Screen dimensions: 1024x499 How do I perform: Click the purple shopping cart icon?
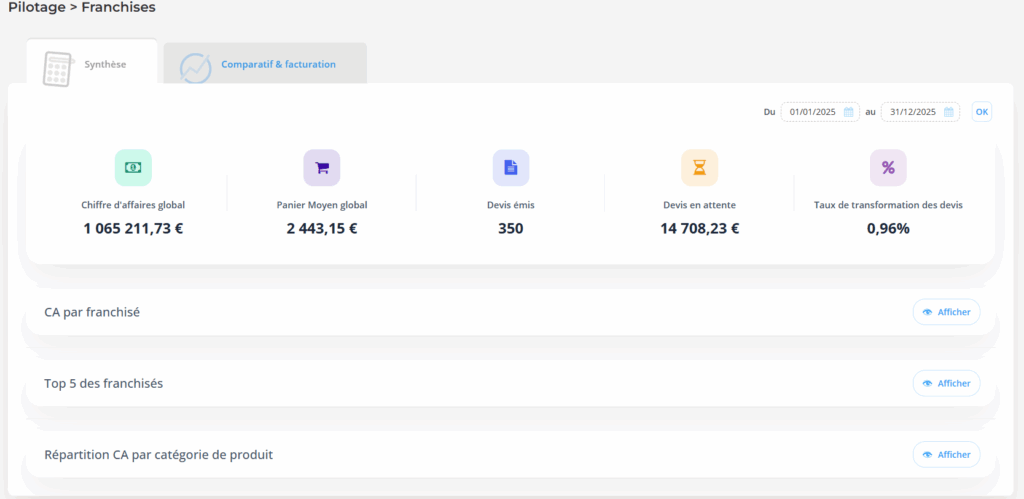(322, 167)
